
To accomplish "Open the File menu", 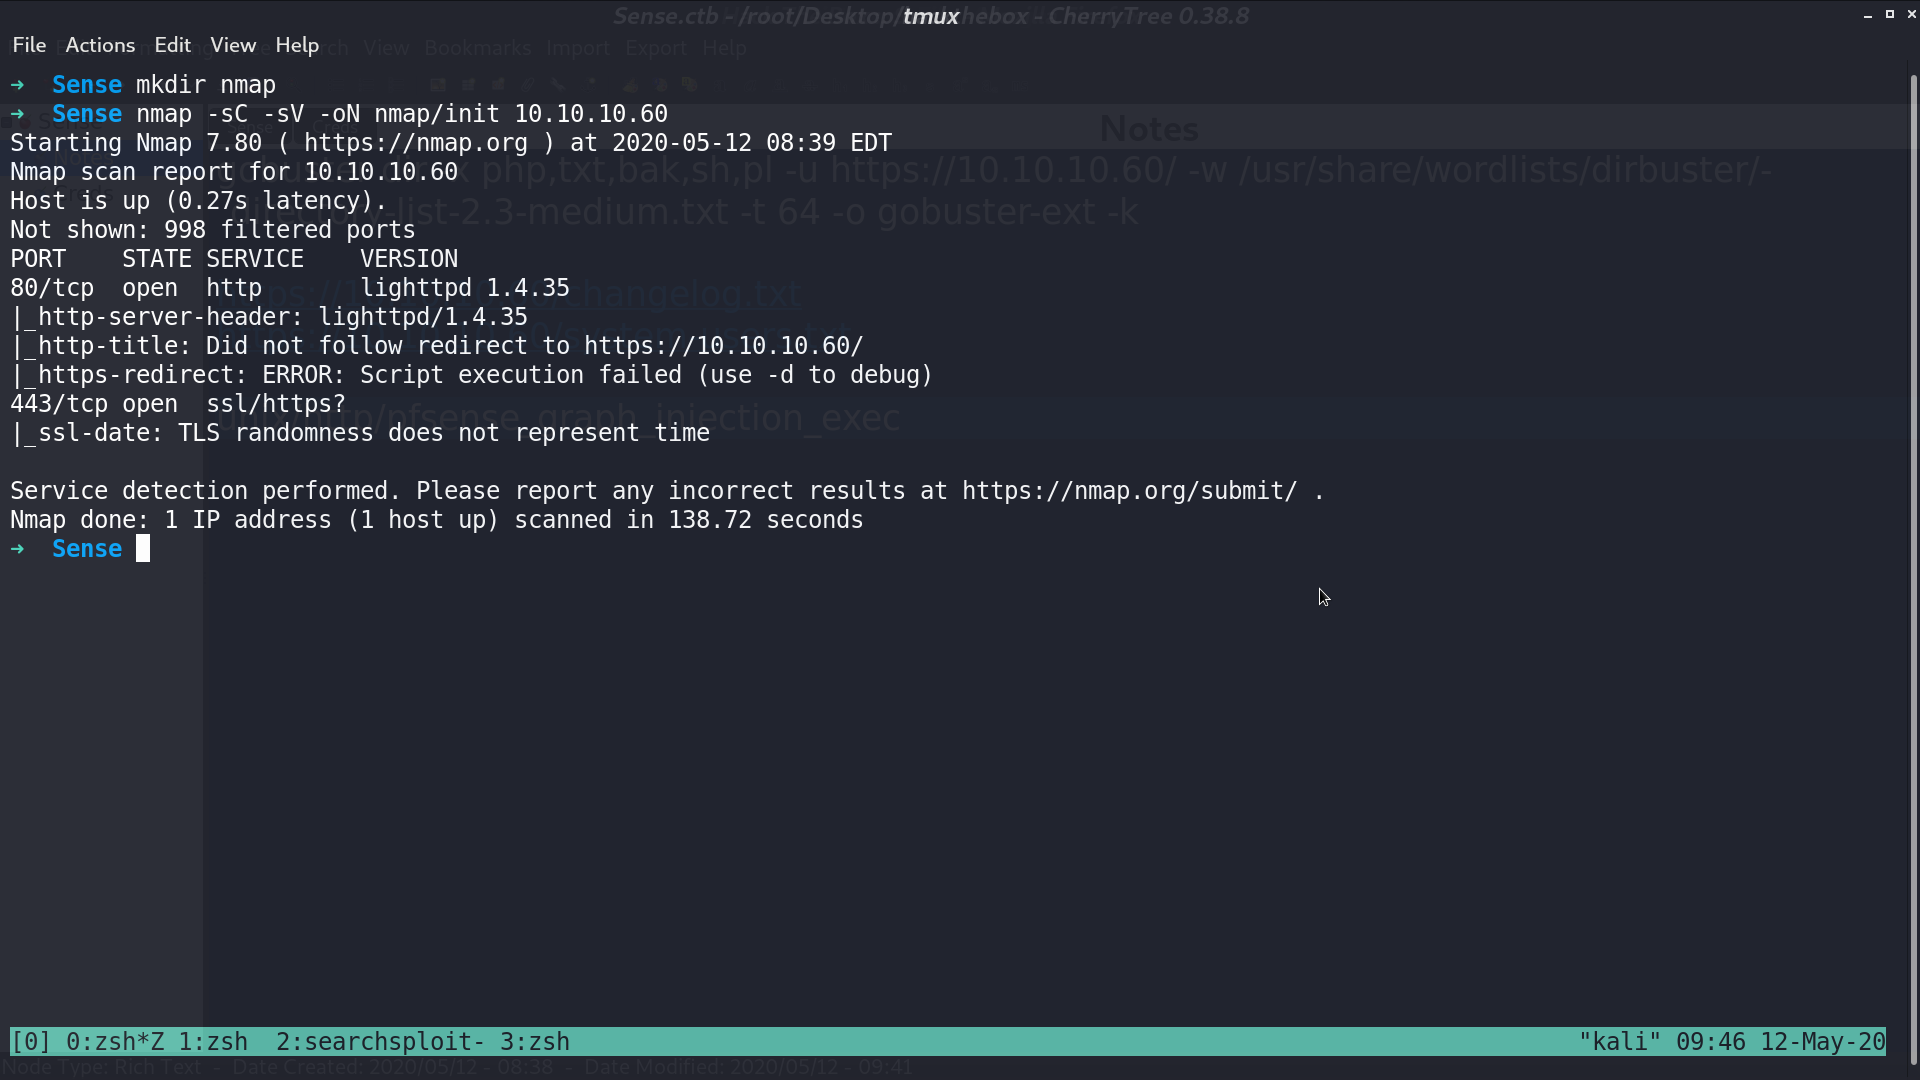I will (x=29, y=45).
